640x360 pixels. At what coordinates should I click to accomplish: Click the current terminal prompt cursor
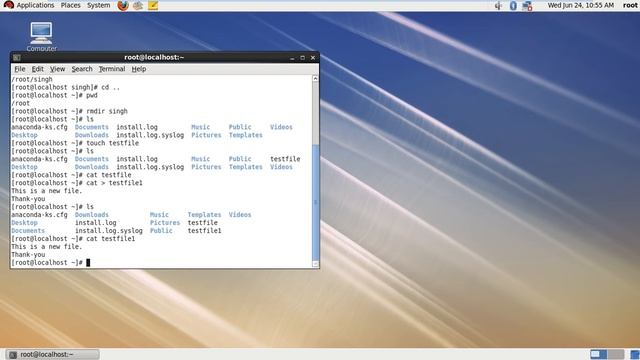click(x=88, y=262)
